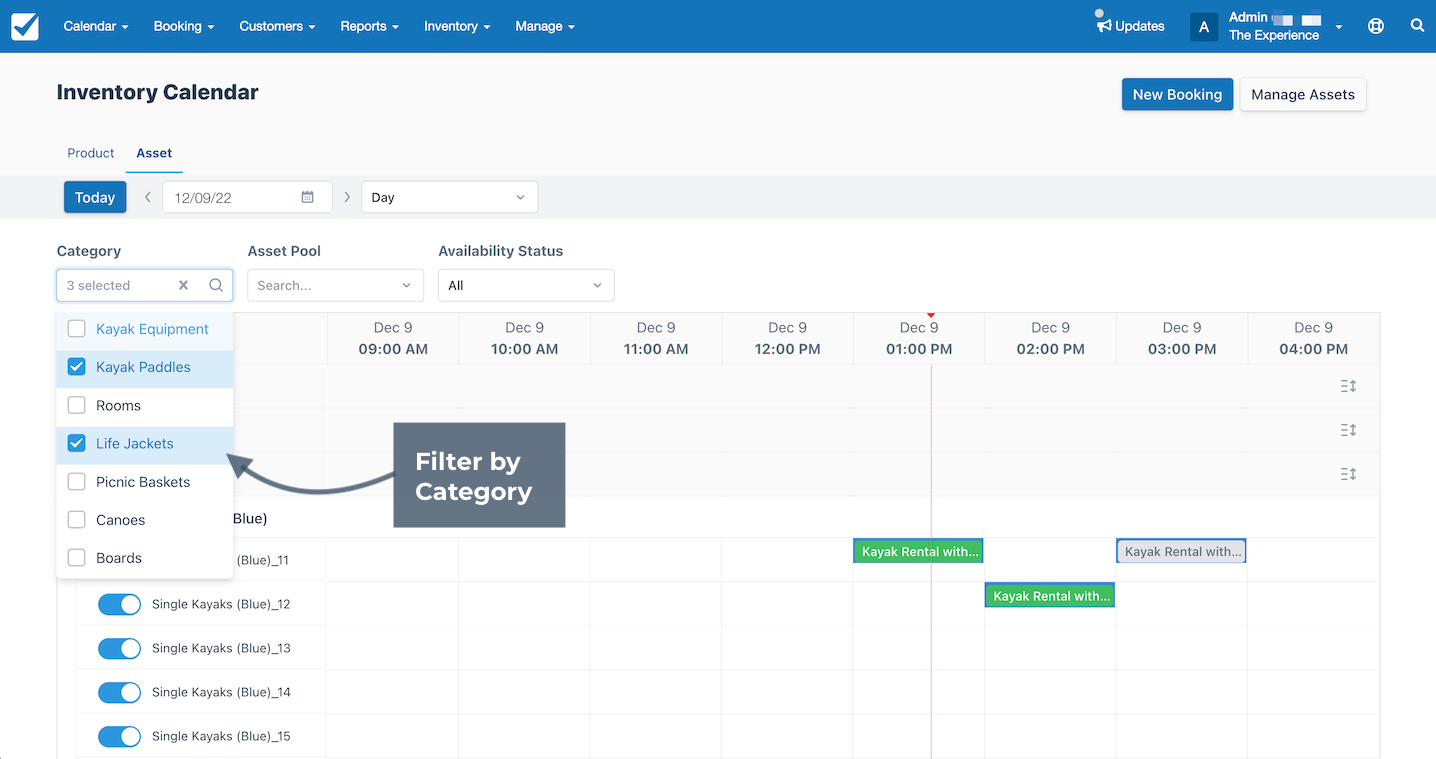Open the Category 3 selected field
This screenshot has height=759, width=1436.
(145, 285)
